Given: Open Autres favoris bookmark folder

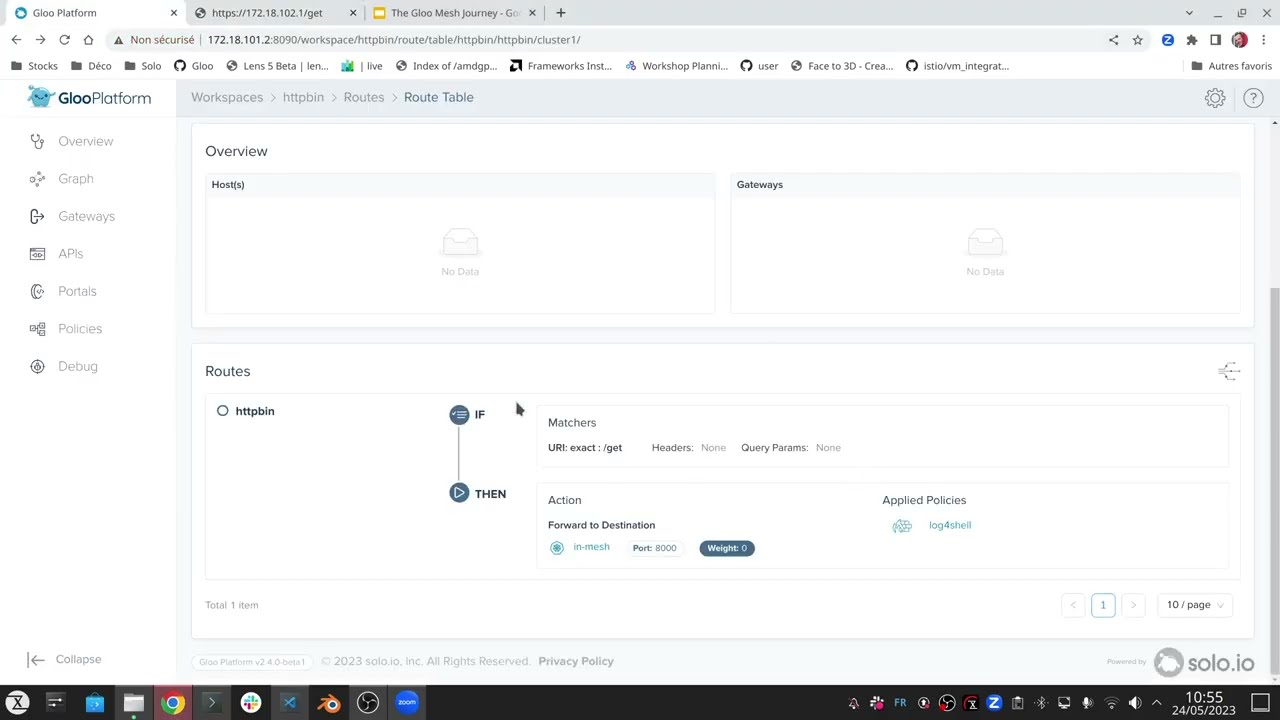Looking at the screenshot, I should (x=1231, y=66).
